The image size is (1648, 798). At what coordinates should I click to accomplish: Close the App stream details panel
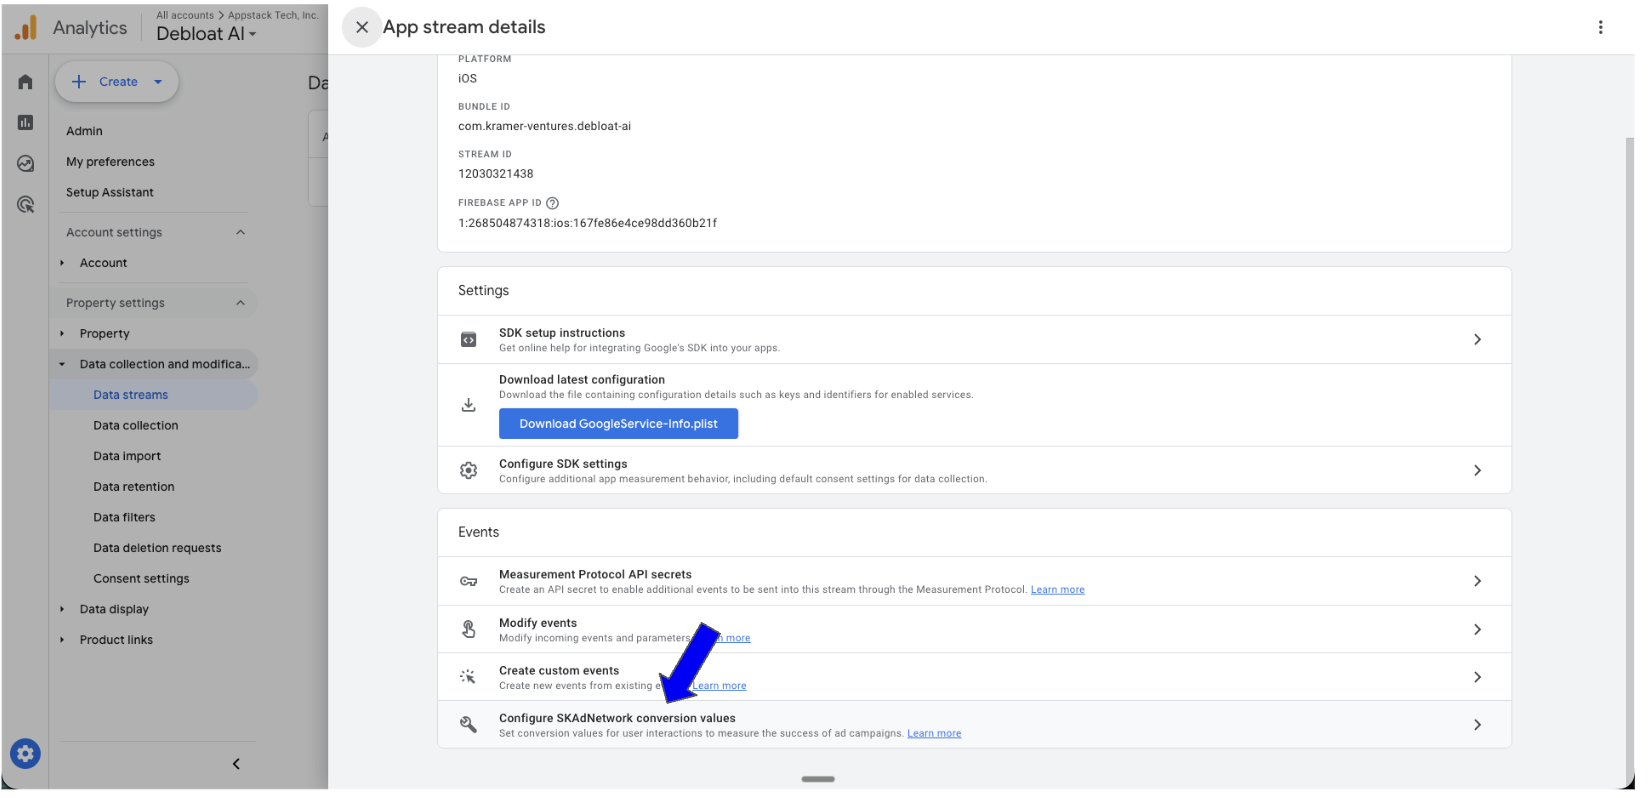pos(362,27)
